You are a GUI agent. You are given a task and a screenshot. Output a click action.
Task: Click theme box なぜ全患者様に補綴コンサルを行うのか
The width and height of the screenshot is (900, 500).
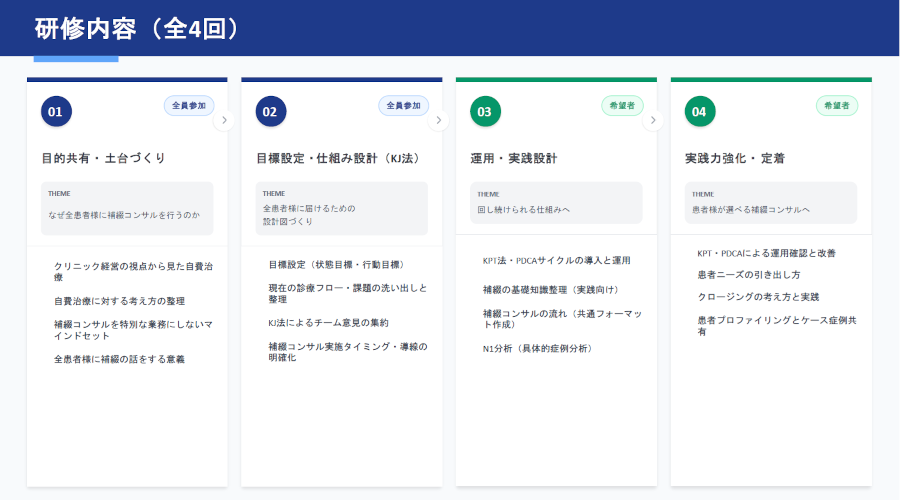[x=127, y=208]
